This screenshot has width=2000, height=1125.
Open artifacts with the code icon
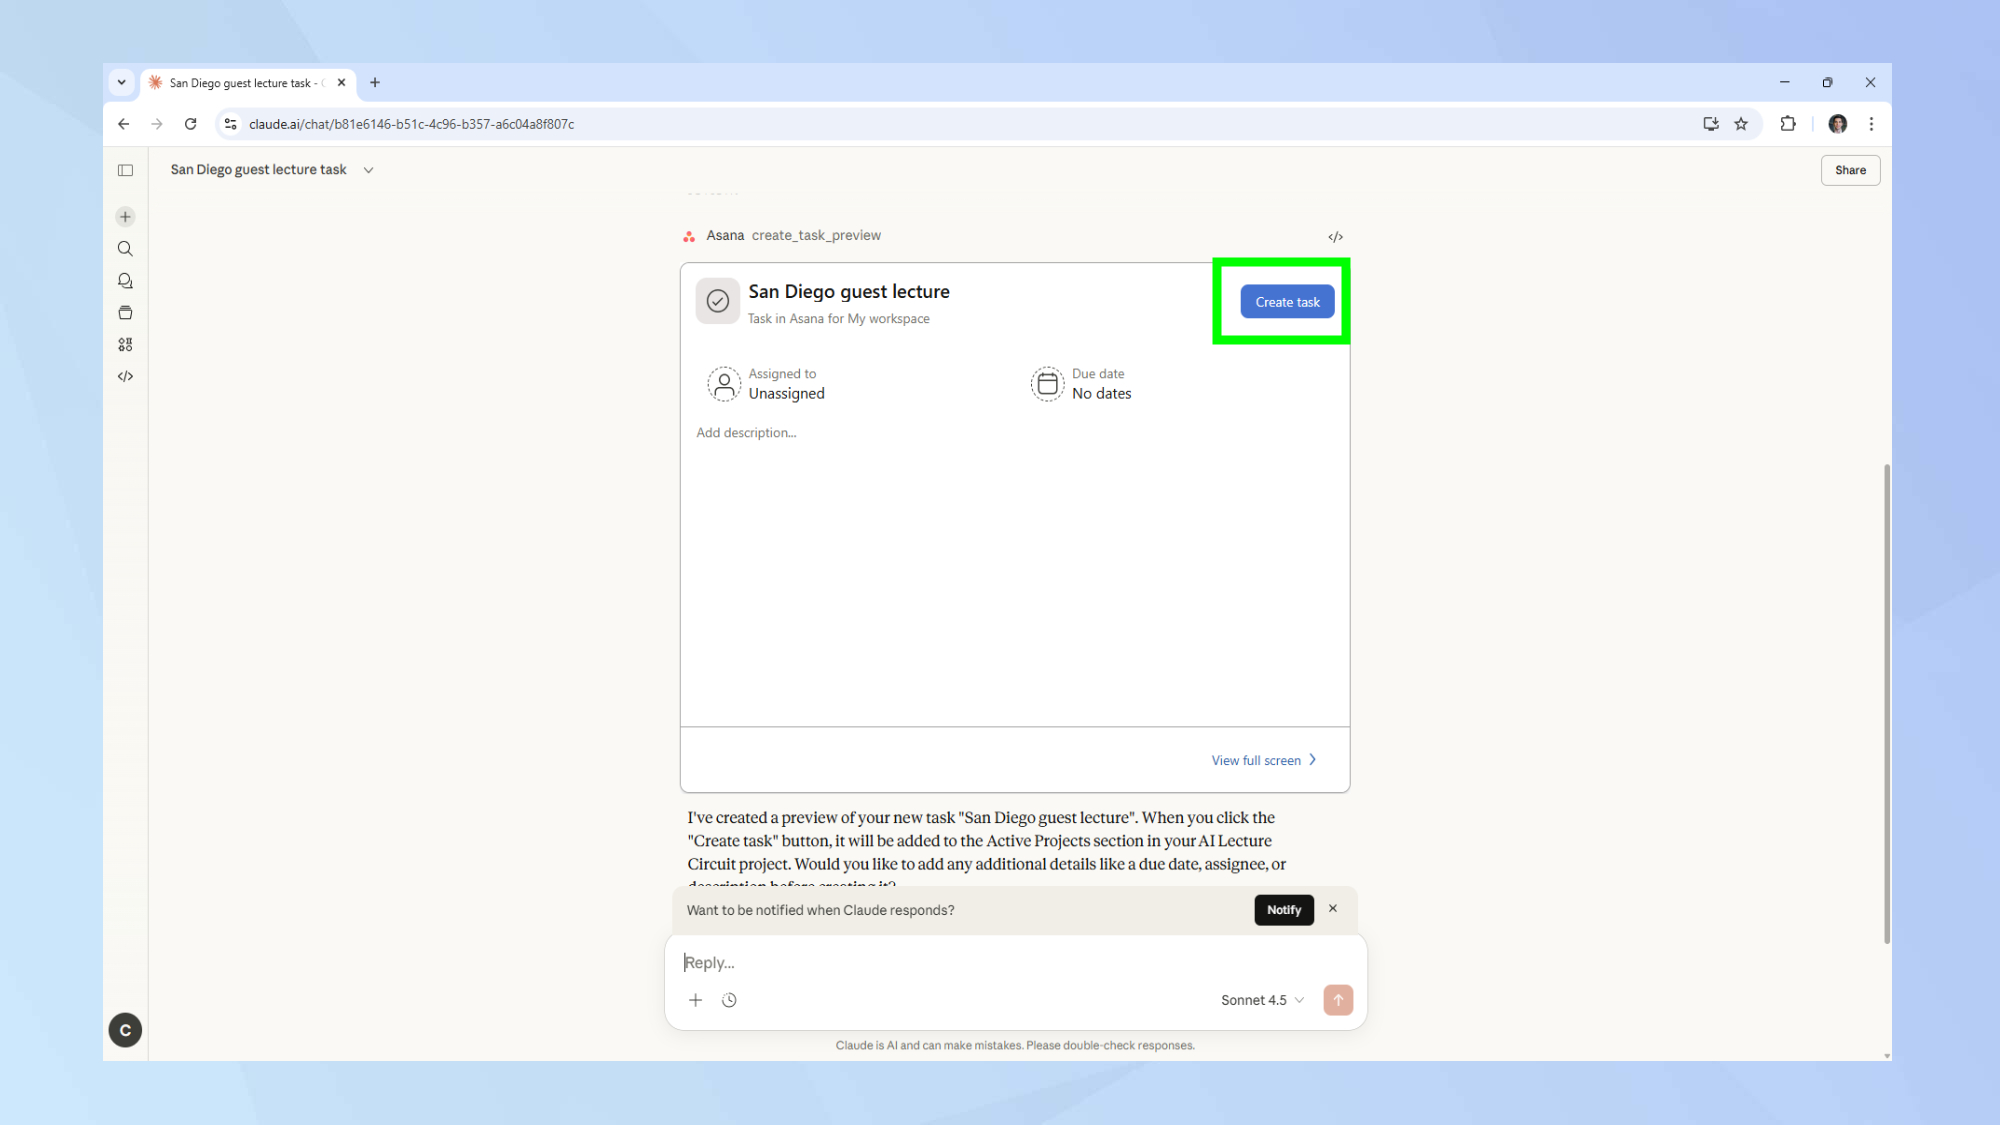(125, 376)
